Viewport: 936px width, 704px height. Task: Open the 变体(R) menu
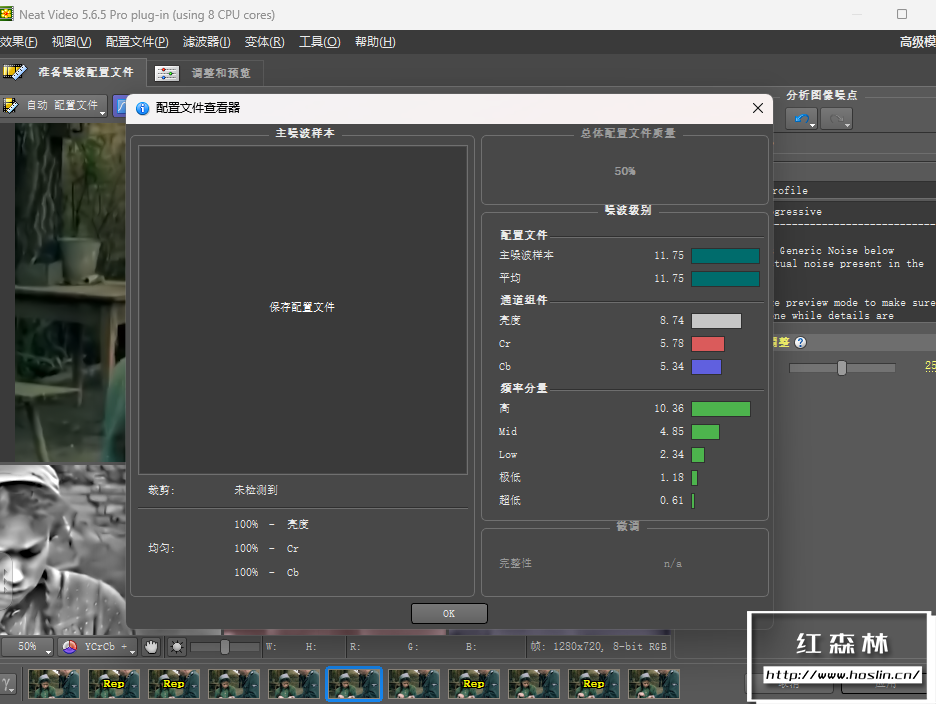[x=264, y=42]
